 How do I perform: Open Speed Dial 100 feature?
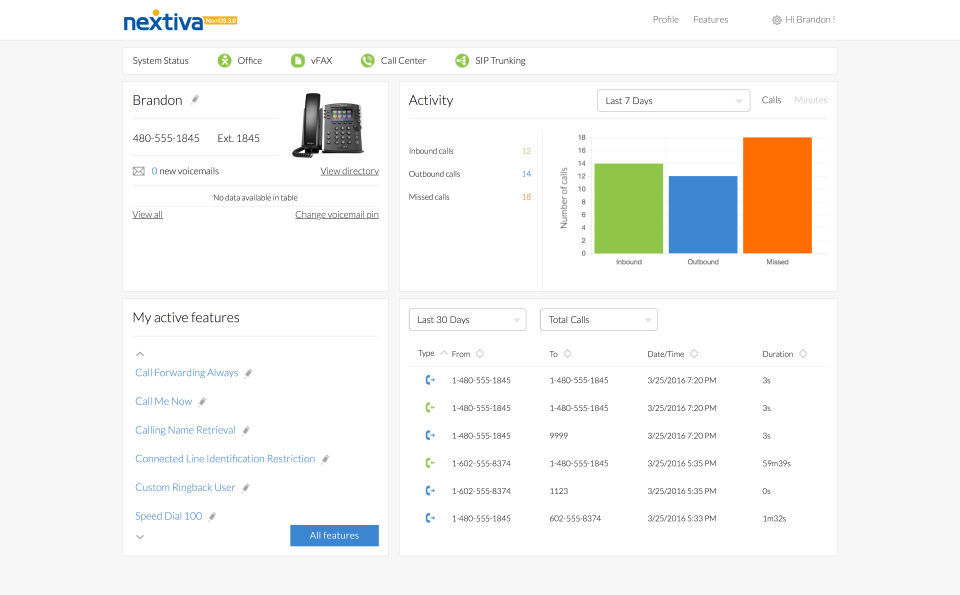click(x=168, y=517)
